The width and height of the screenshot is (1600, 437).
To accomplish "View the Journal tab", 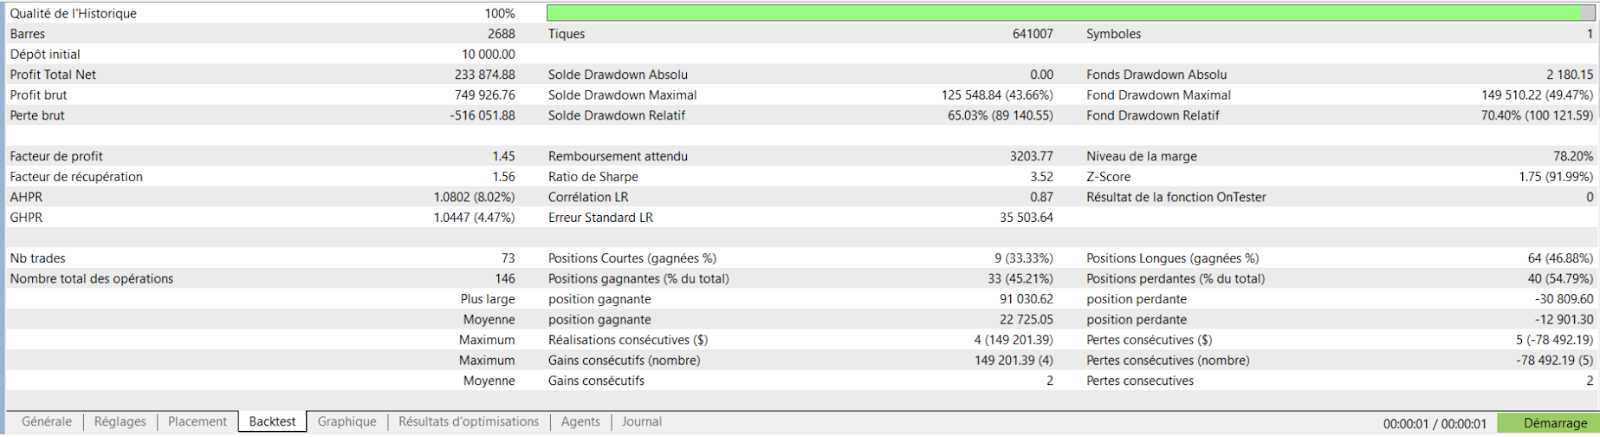I will pos(641,422).
